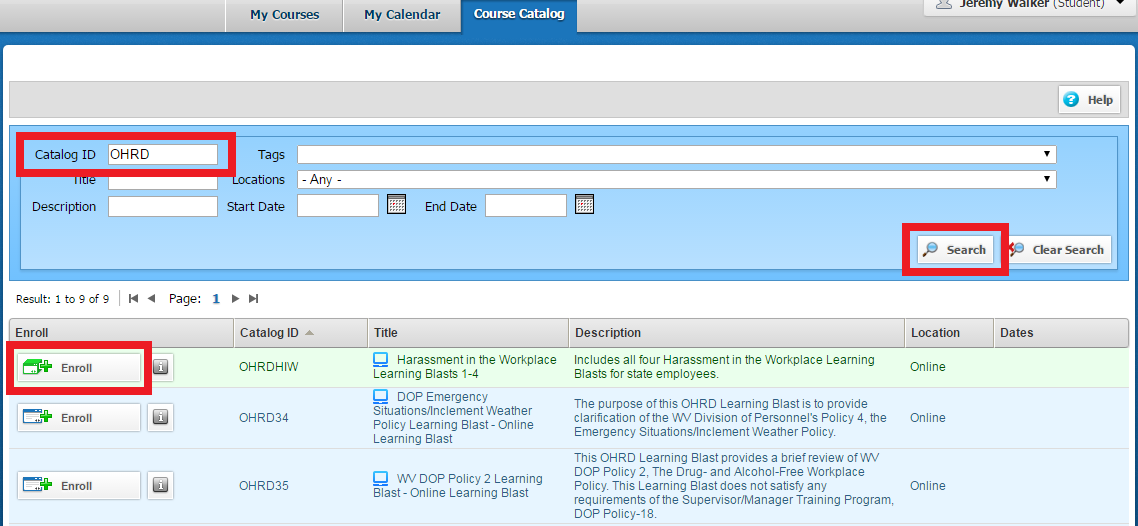Screen dimensions: 1138x526
Task: Show info for the OHRDHIW course
Action: click(160, 368)
